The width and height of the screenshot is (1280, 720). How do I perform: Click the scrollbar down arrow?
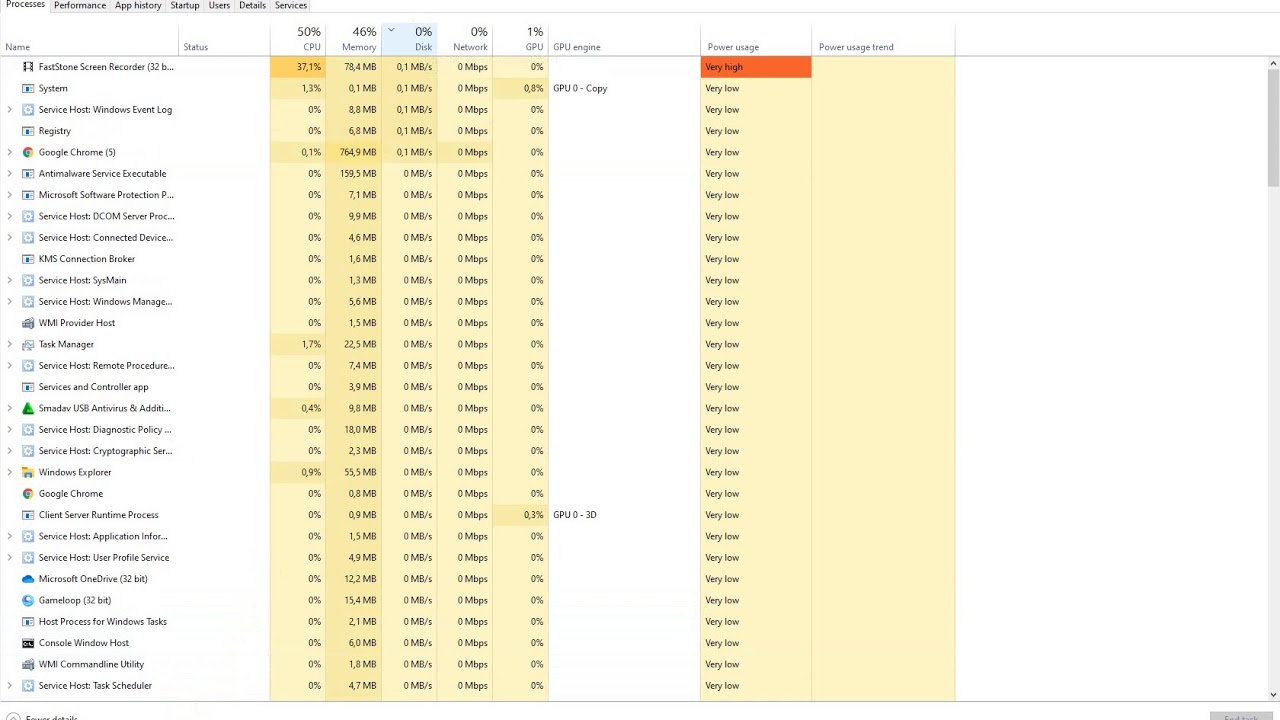1273,695
